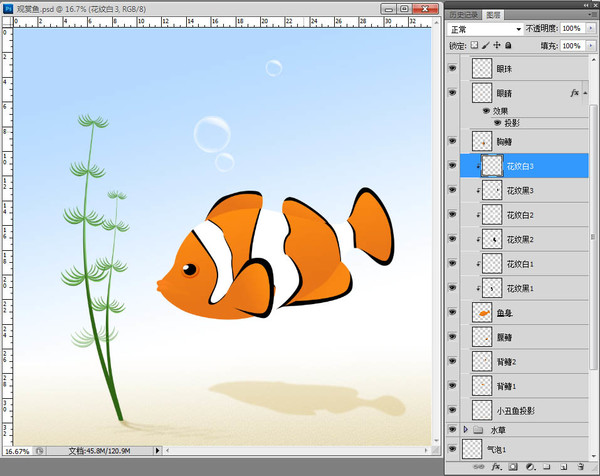Collapse effects list on the 眼睛 layer
The image size is (600, 476).
point(585,93)
